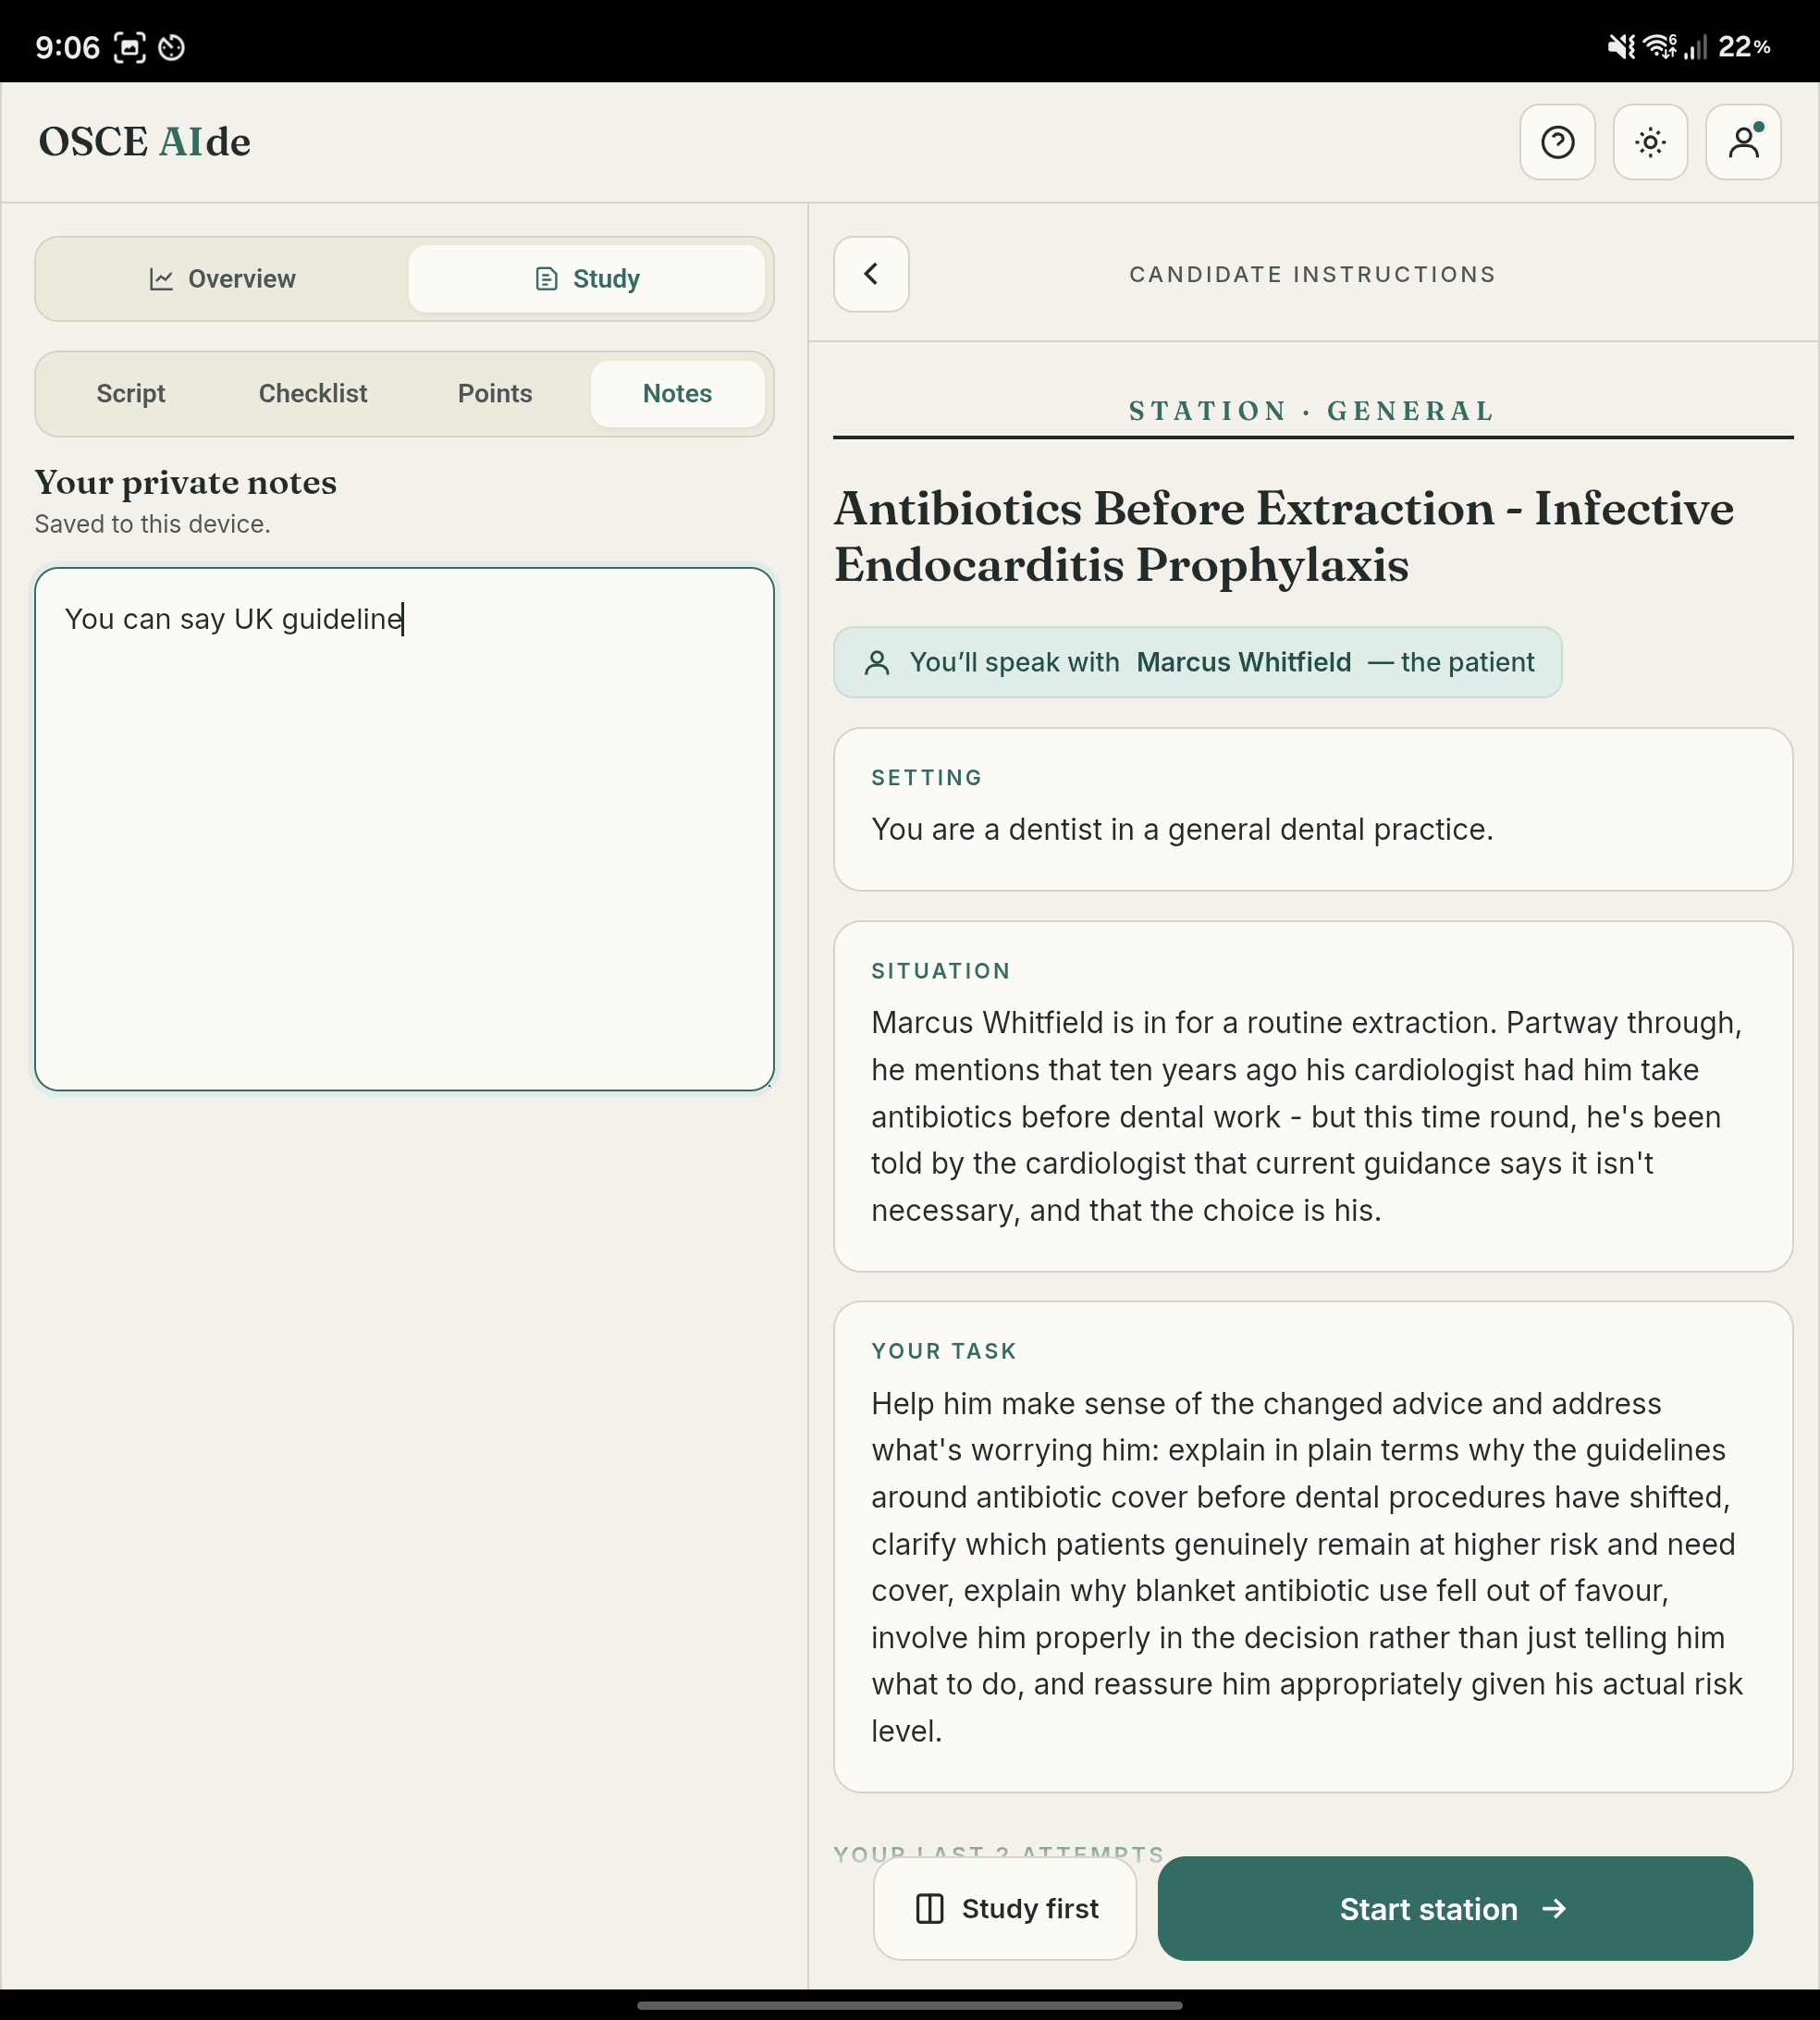Click the person icon in patient badge
1820x2020 pixels.
coord(877,662)
